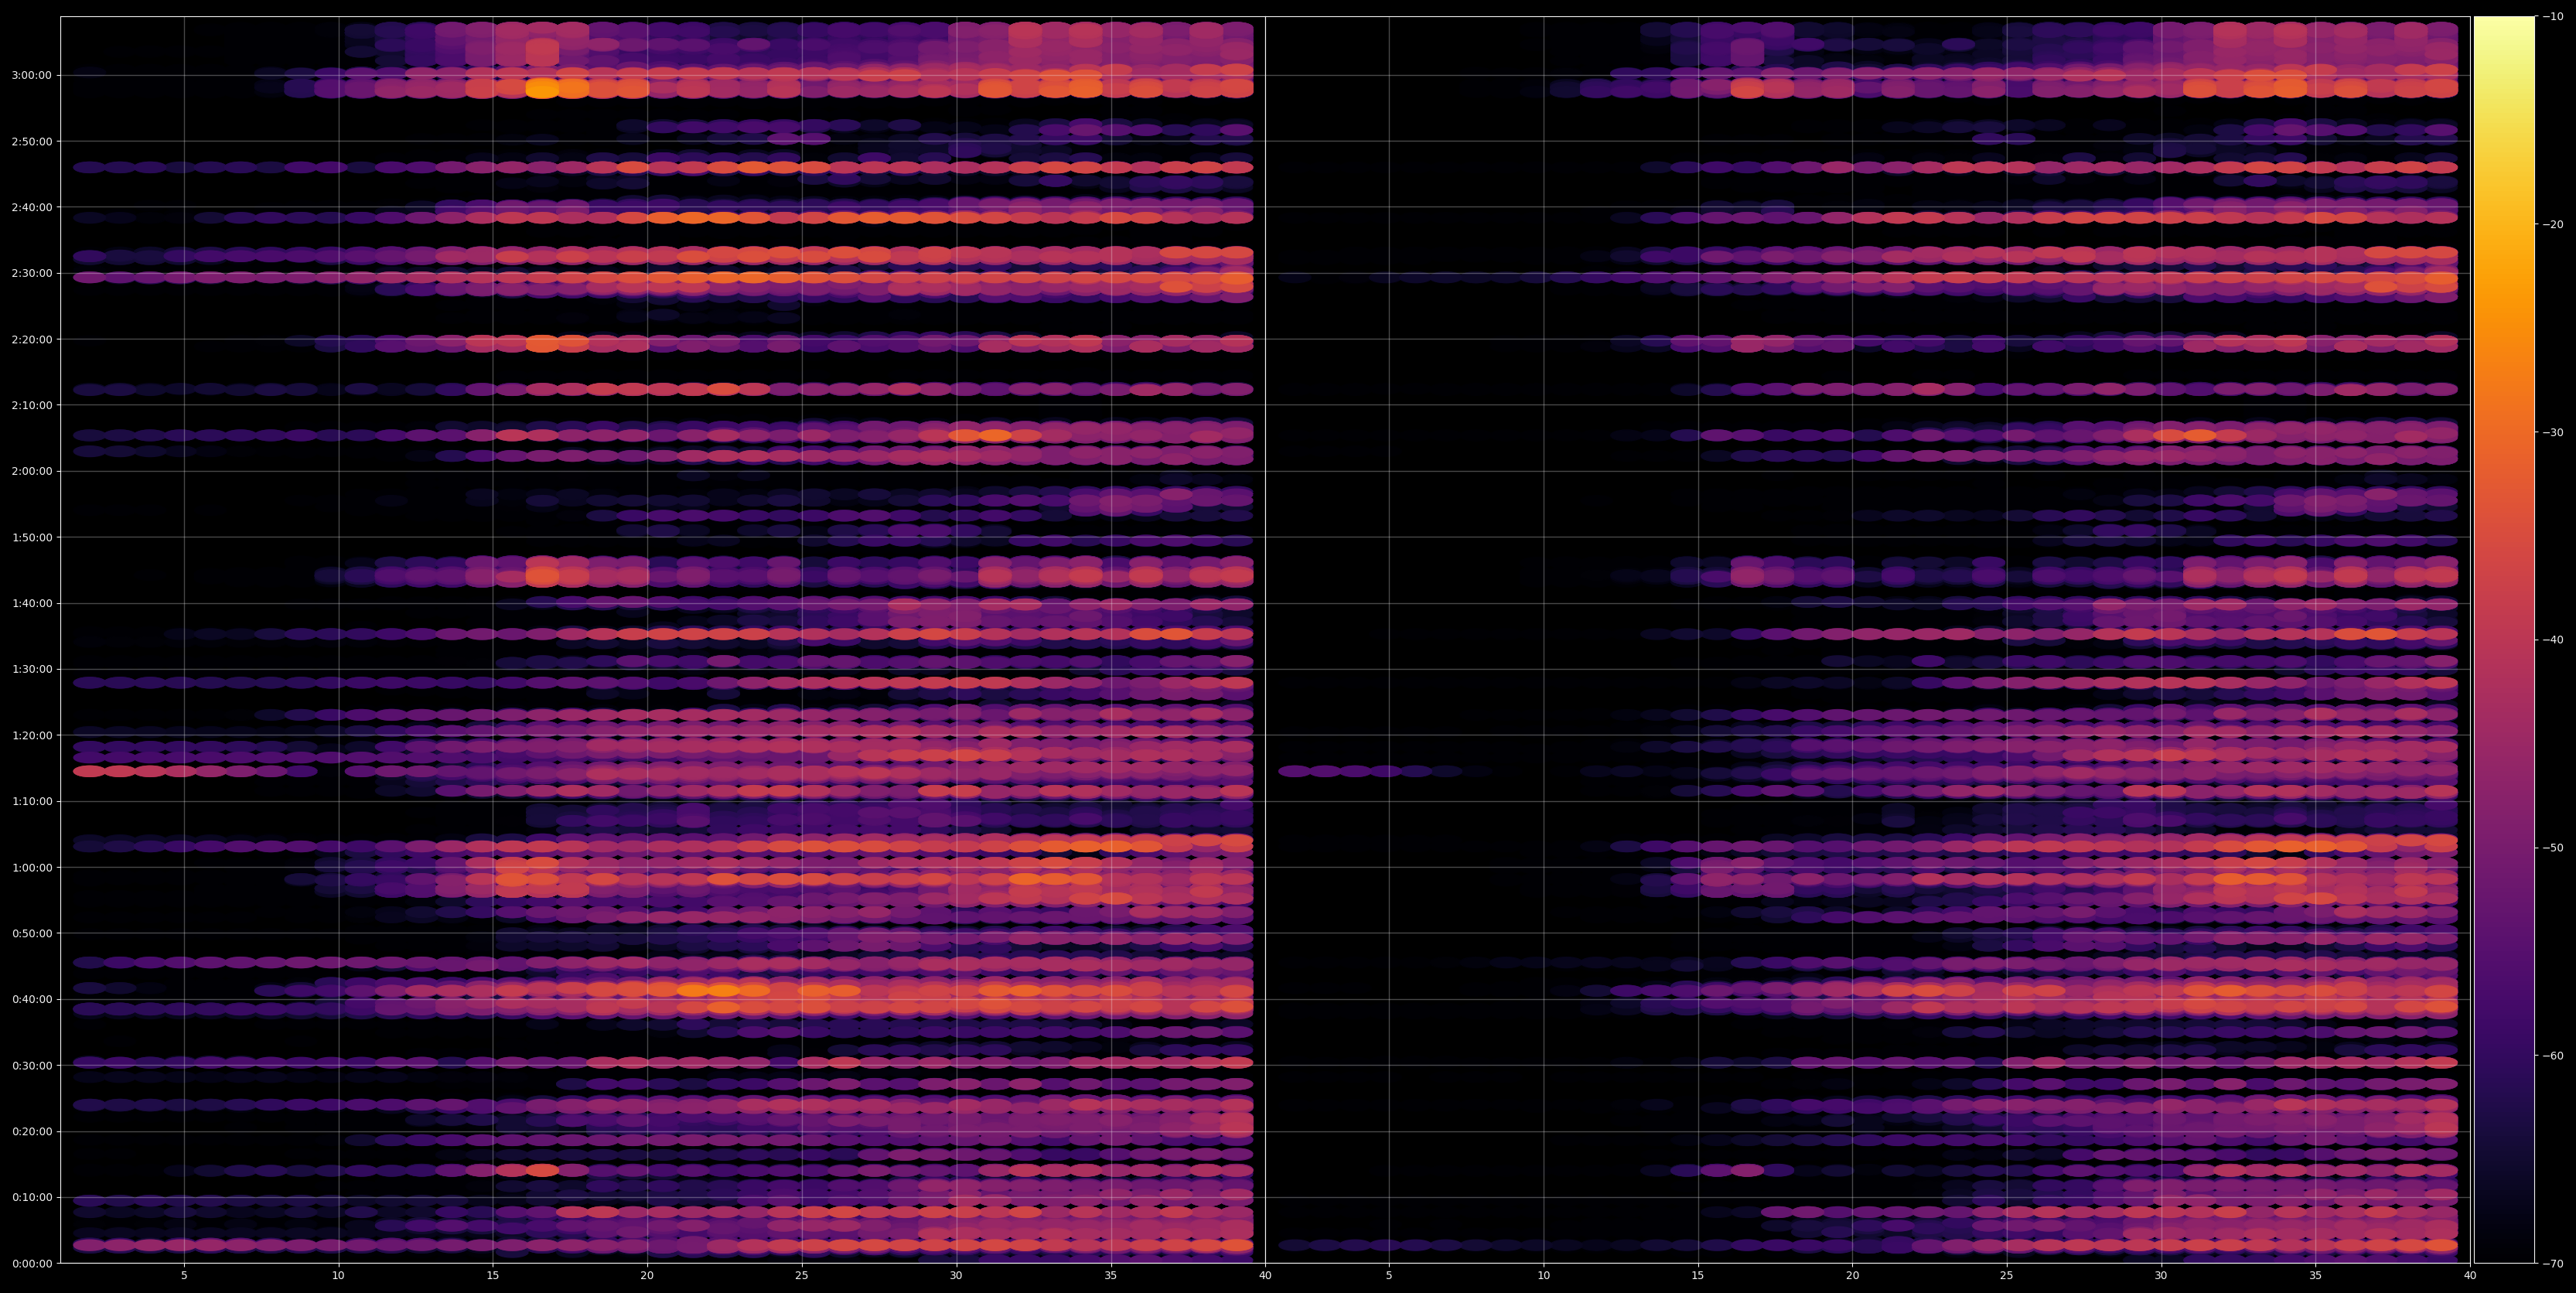
Task: Select the −20 colorbar tick label
Action: coord(2553,224)
